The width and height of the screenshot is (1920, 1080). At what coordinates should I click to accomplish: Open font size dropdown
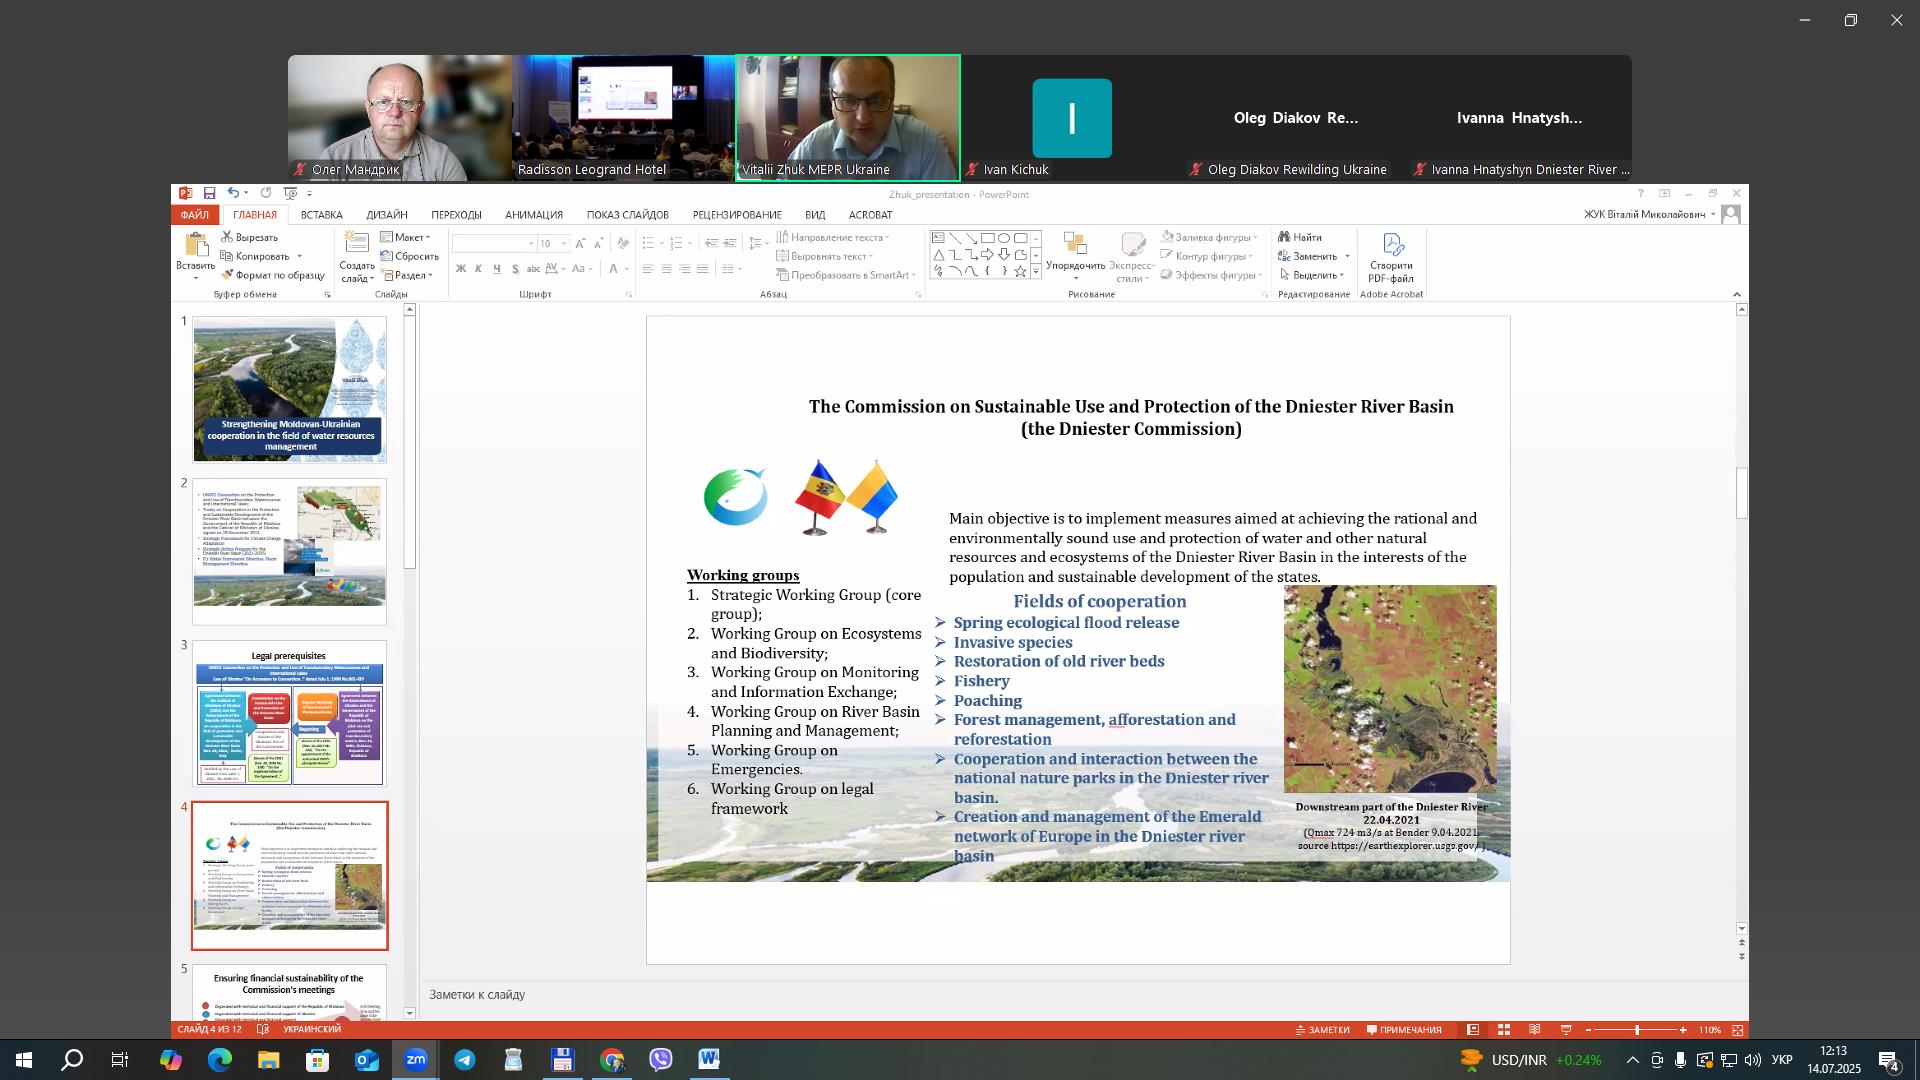(565, 244)
